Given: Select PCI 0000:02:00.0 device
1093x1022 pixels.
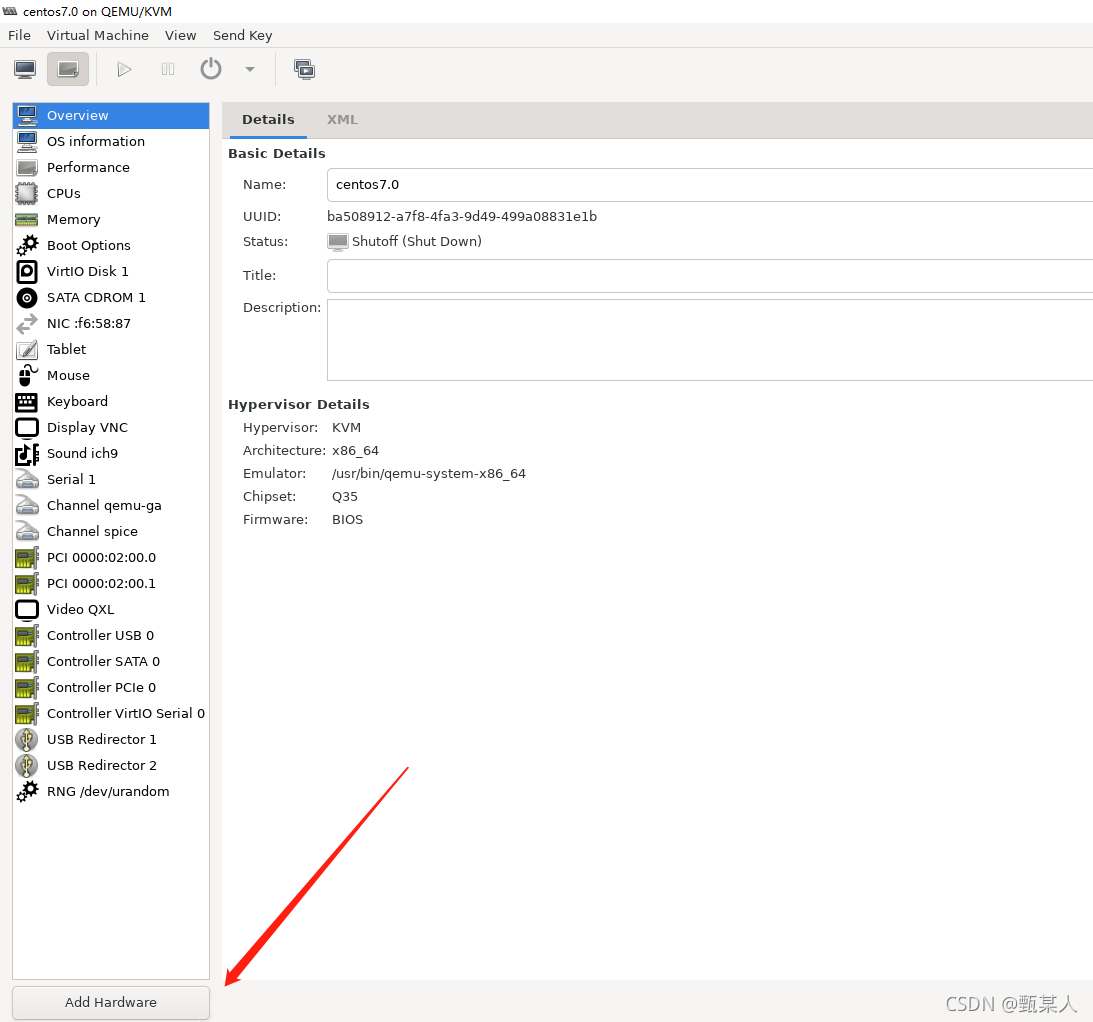Looking at the screenshot, I should tap(111, 558).
